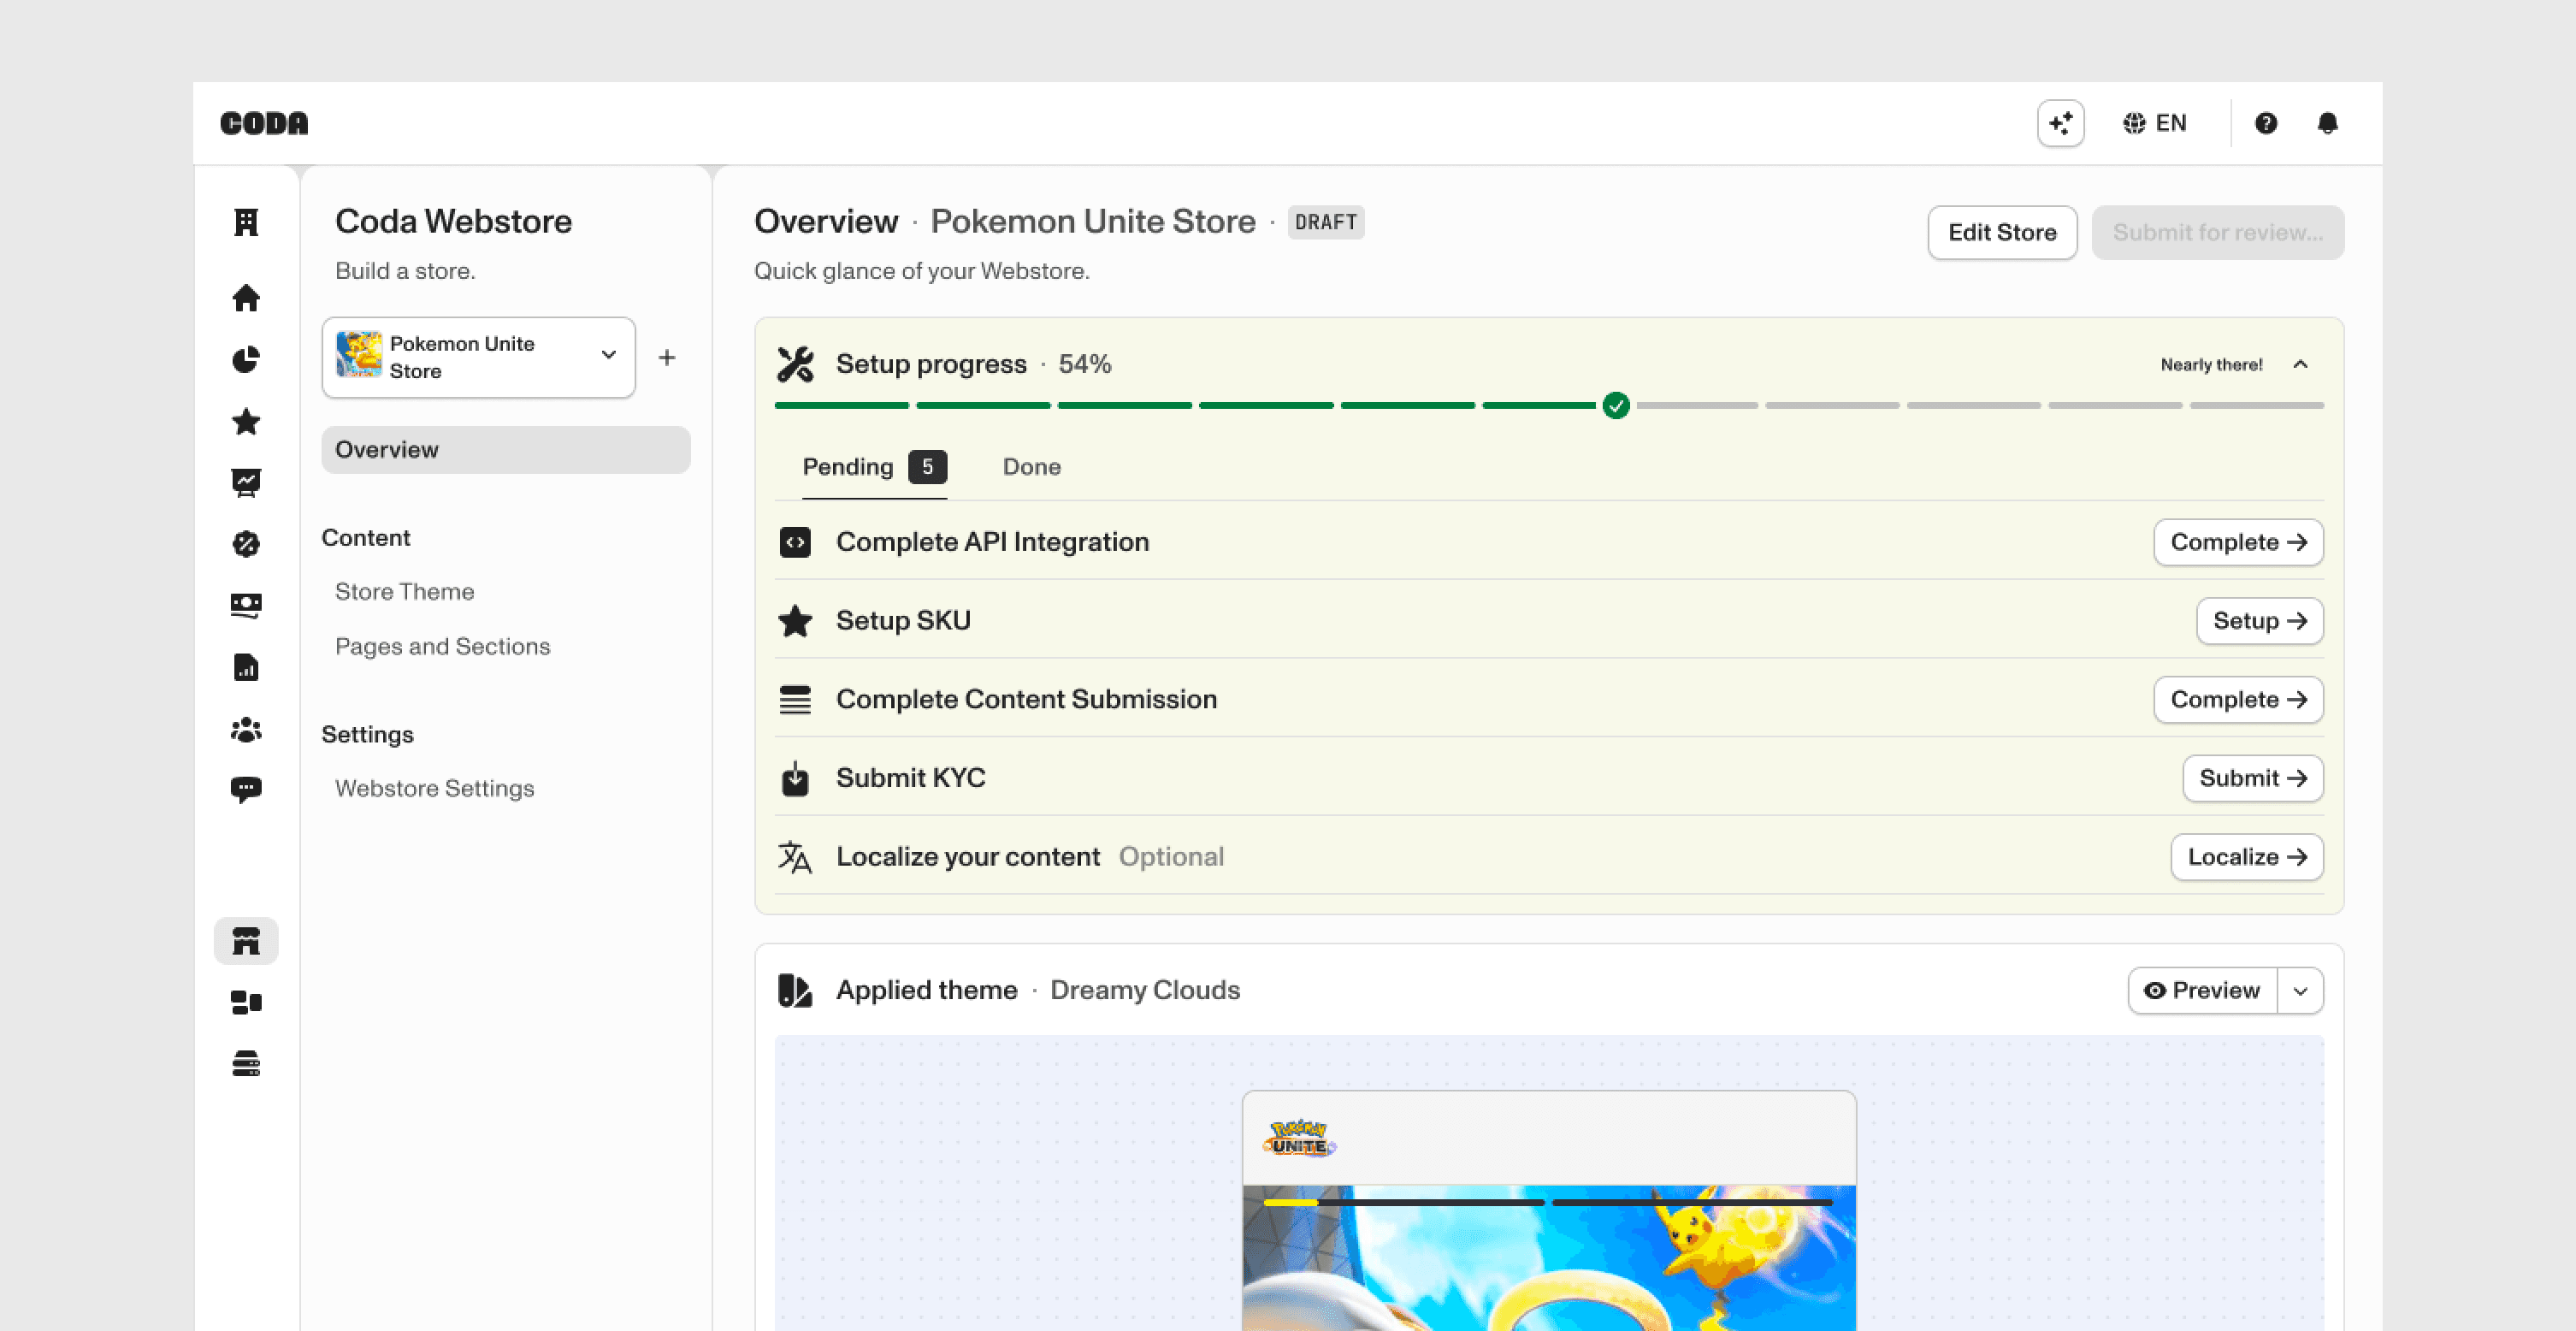The height and width of the screenshot is (1331, 2576).
Task: Open the dashboard blocks sidebar icon
Action: tap(246, 1002)
